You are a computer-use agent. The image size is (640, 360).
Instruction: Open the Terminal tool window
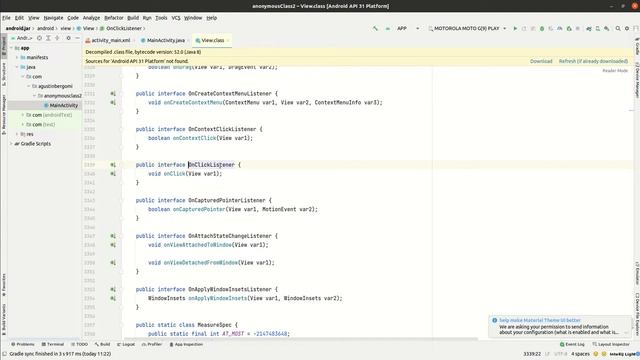coord(53,344)
